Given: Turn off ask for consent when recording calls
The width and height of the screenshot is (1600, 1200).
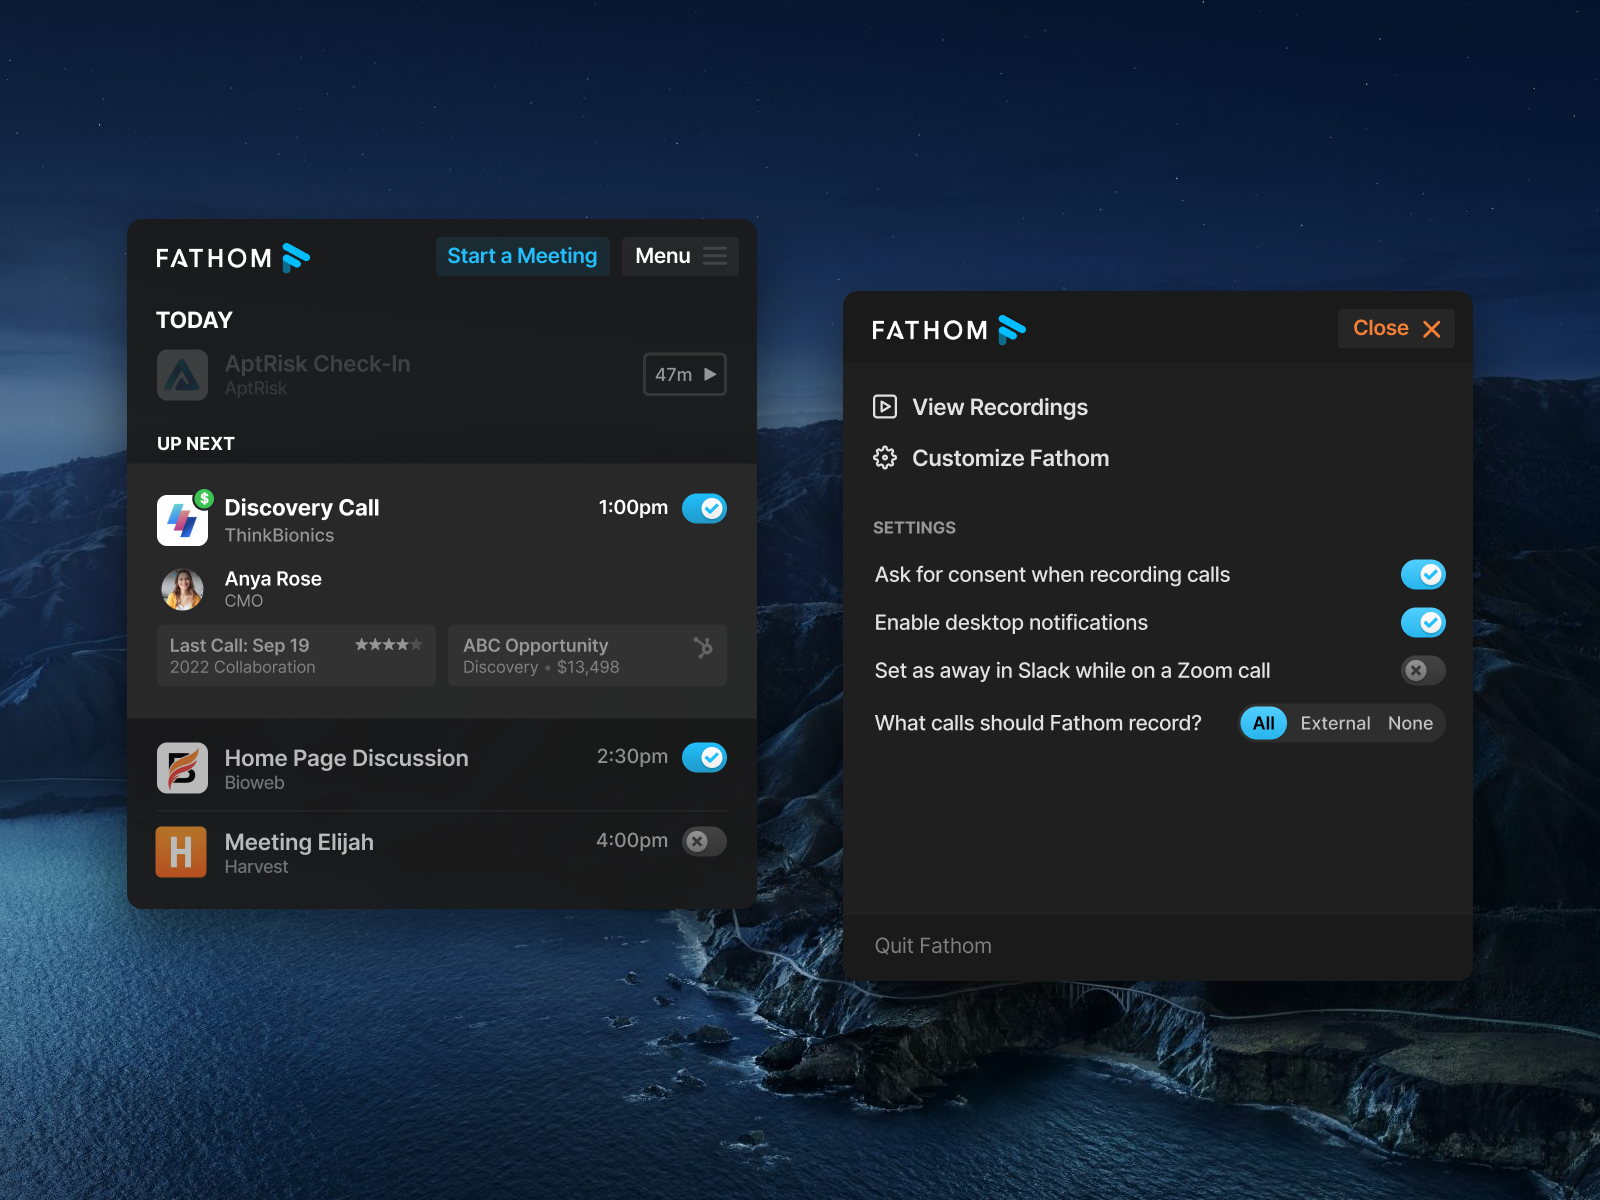Looking at the screenshot, I should coord(1423,574).
